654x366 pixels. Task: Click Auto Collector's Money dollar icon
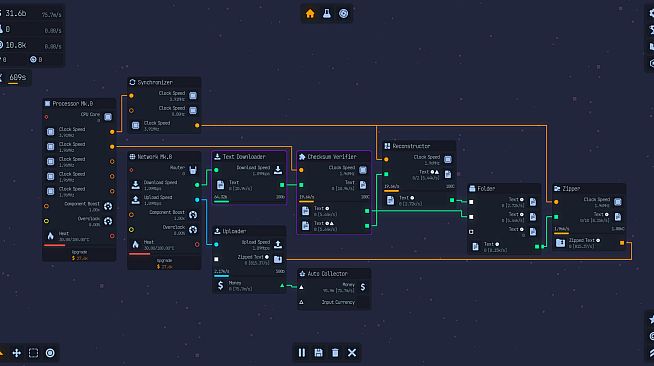pos(363,287)
